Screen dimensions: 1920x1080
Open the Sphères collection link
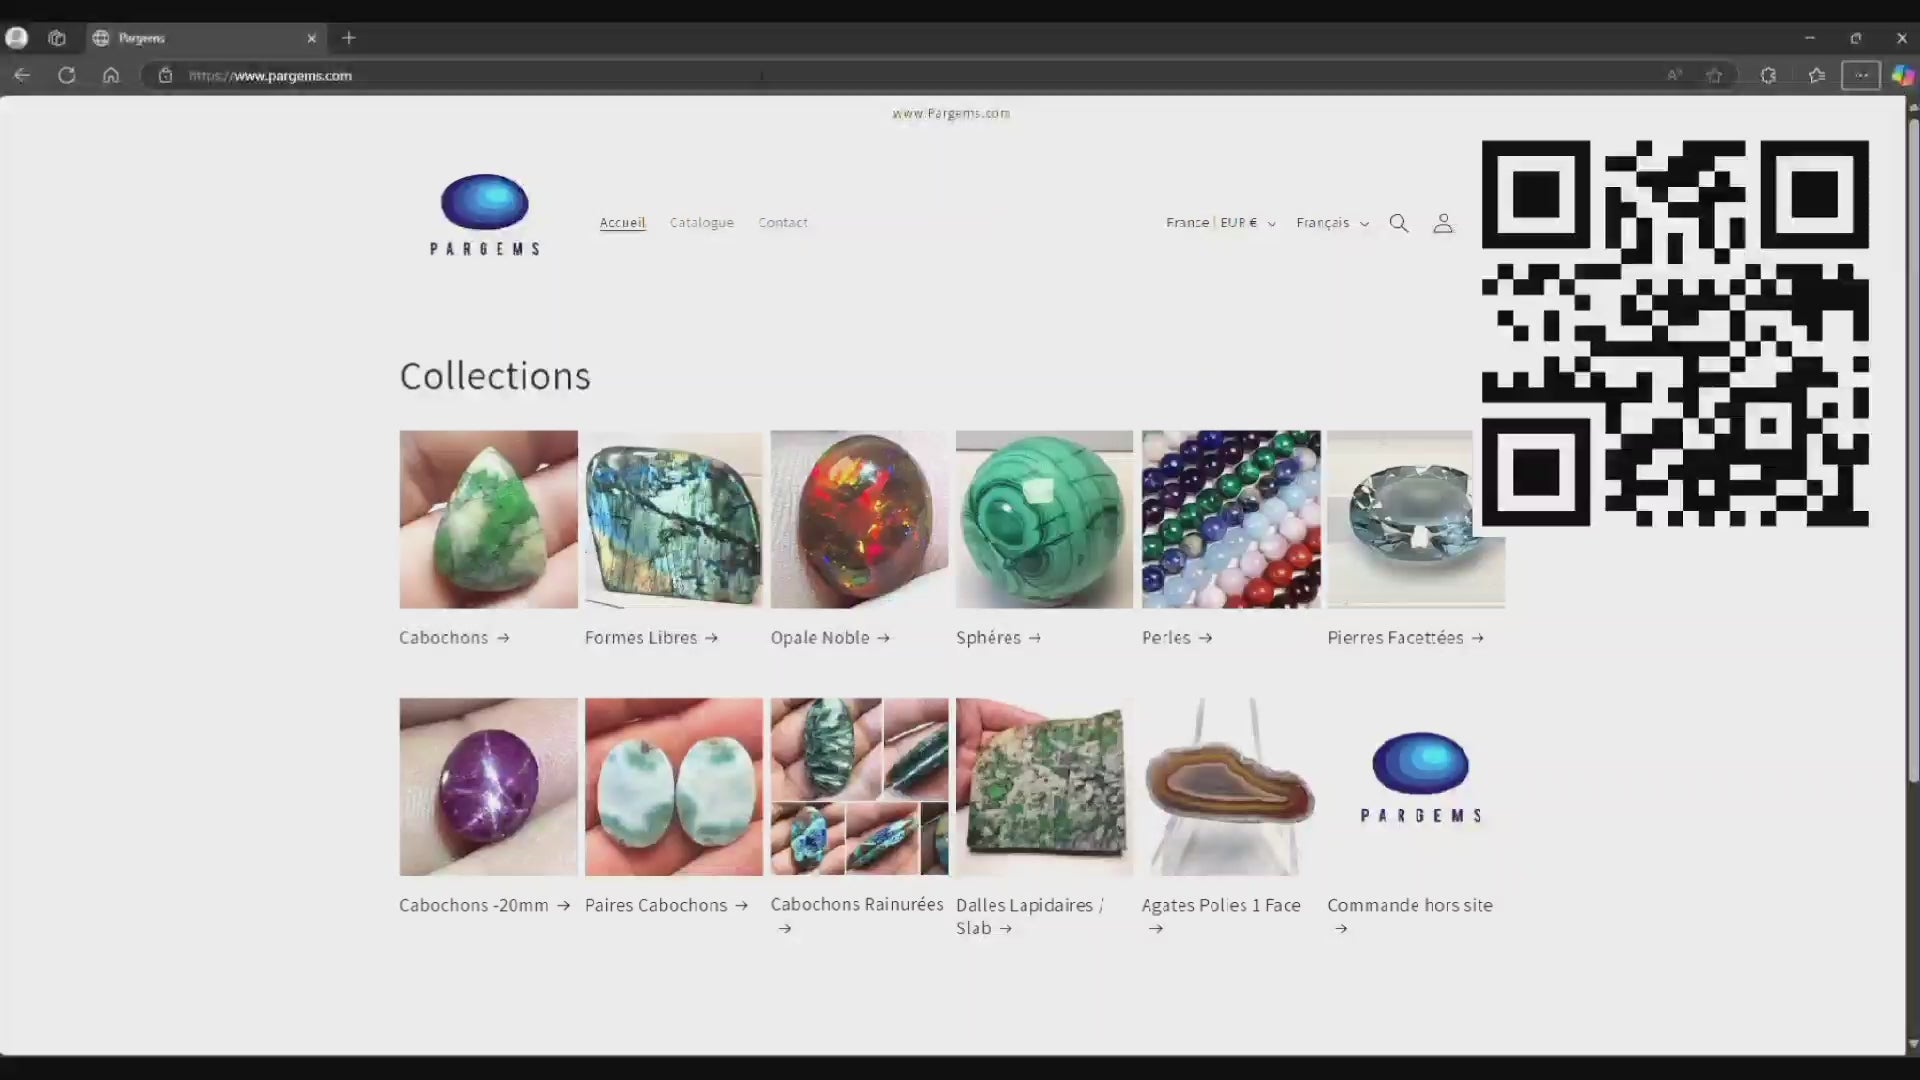(998, 638)
